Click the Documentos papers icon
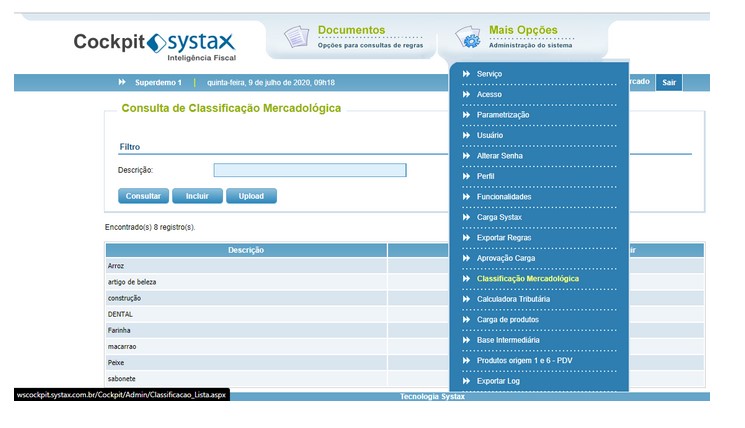This screenshot has width=745, height=428. (x=296, y=37)
